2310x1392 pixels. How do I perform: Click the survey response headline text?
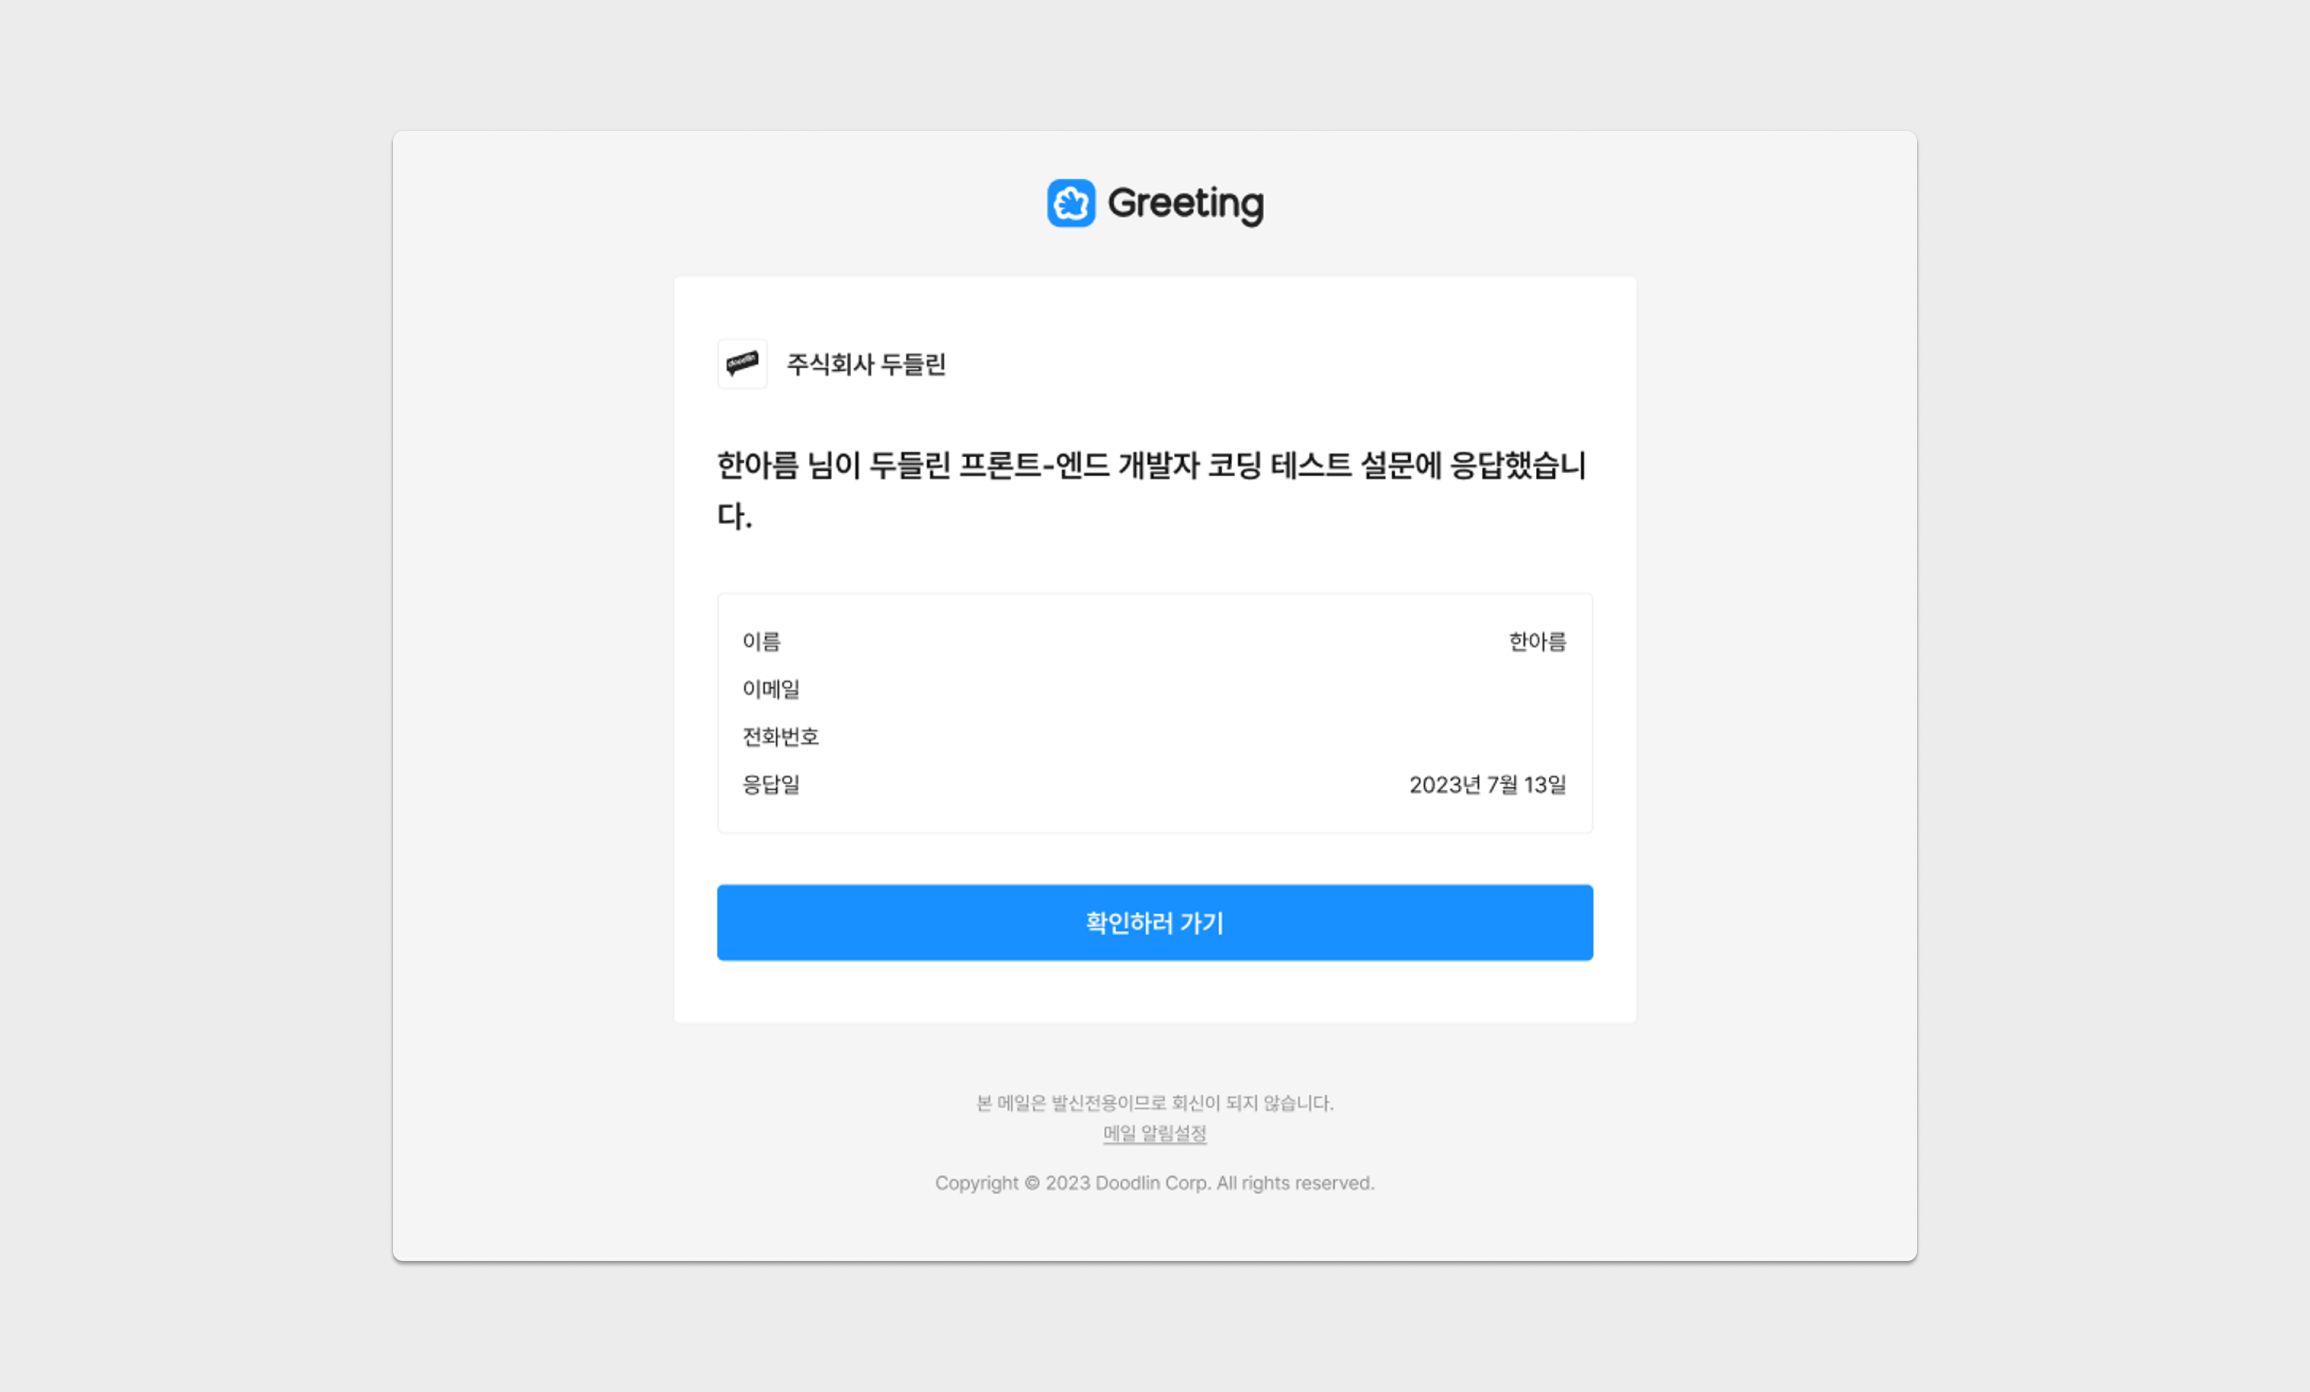click(x=1150, y=466)
